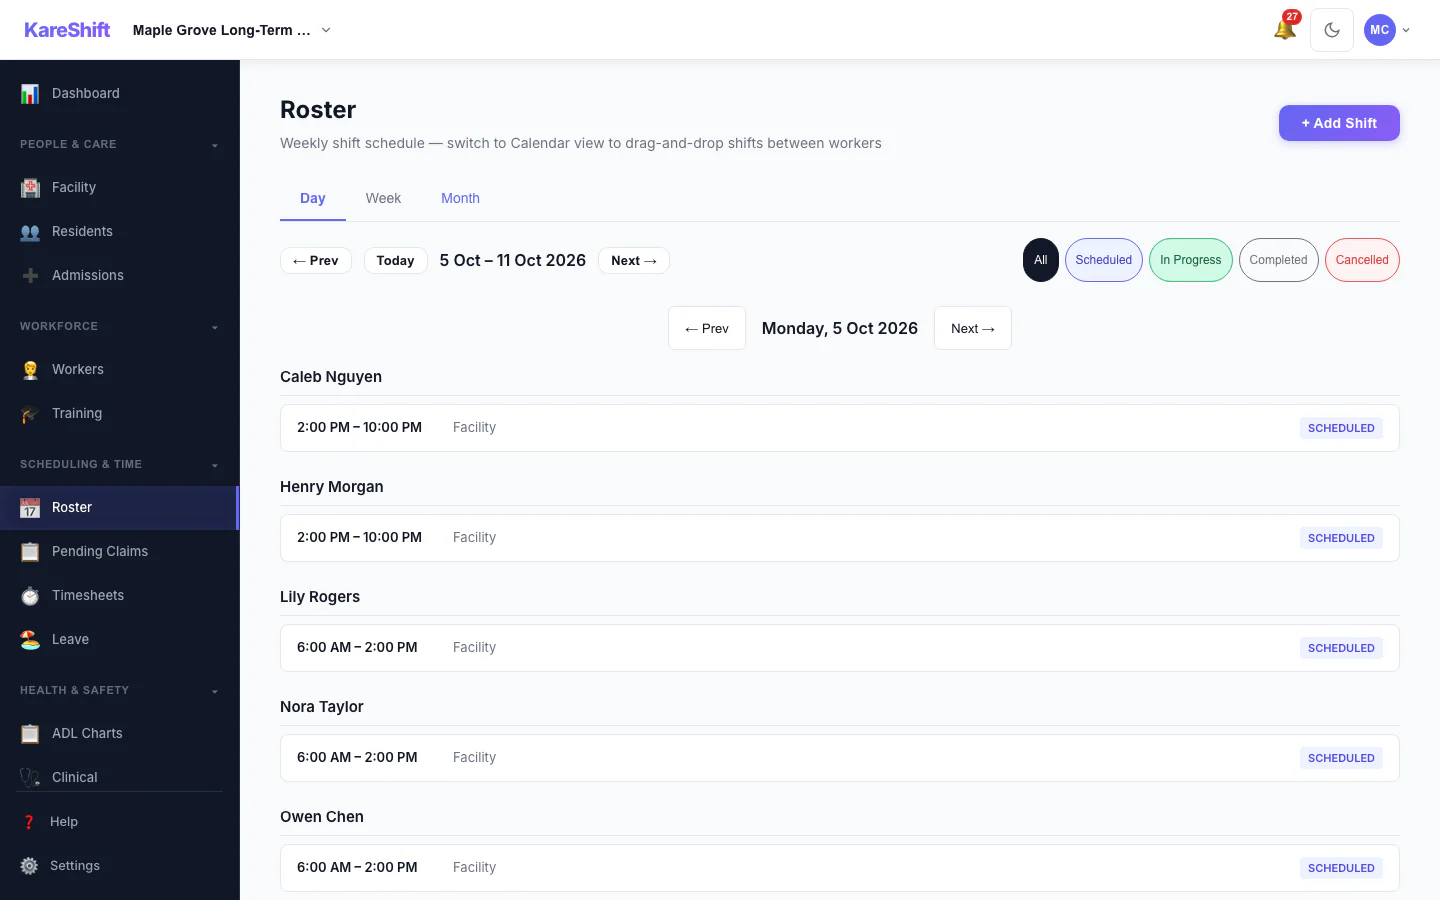The height and width of the screenshot is (900, 1440).
Task: Switch to the Month view tab
Action: click(x=460, y=198)
